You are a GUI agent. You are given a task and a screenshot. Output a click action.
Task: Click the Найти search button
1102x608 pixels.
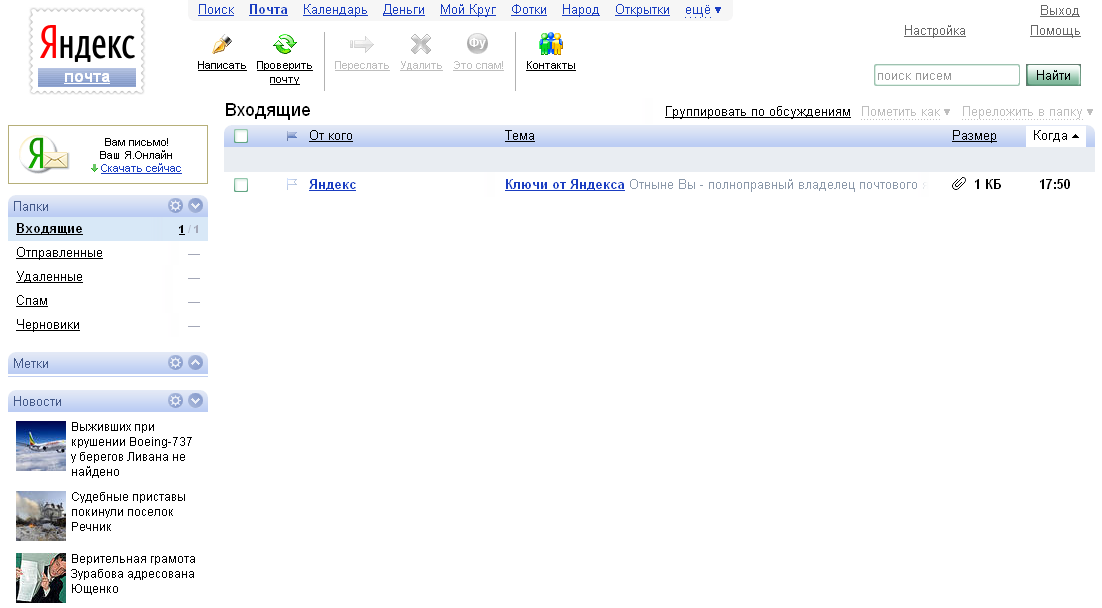[x=1053, y=75]
